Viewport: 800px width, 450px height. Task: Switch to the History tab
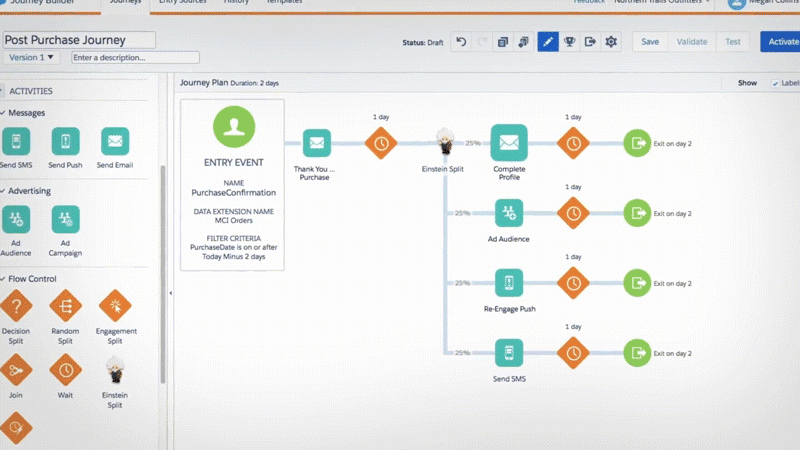pos(236,3)
